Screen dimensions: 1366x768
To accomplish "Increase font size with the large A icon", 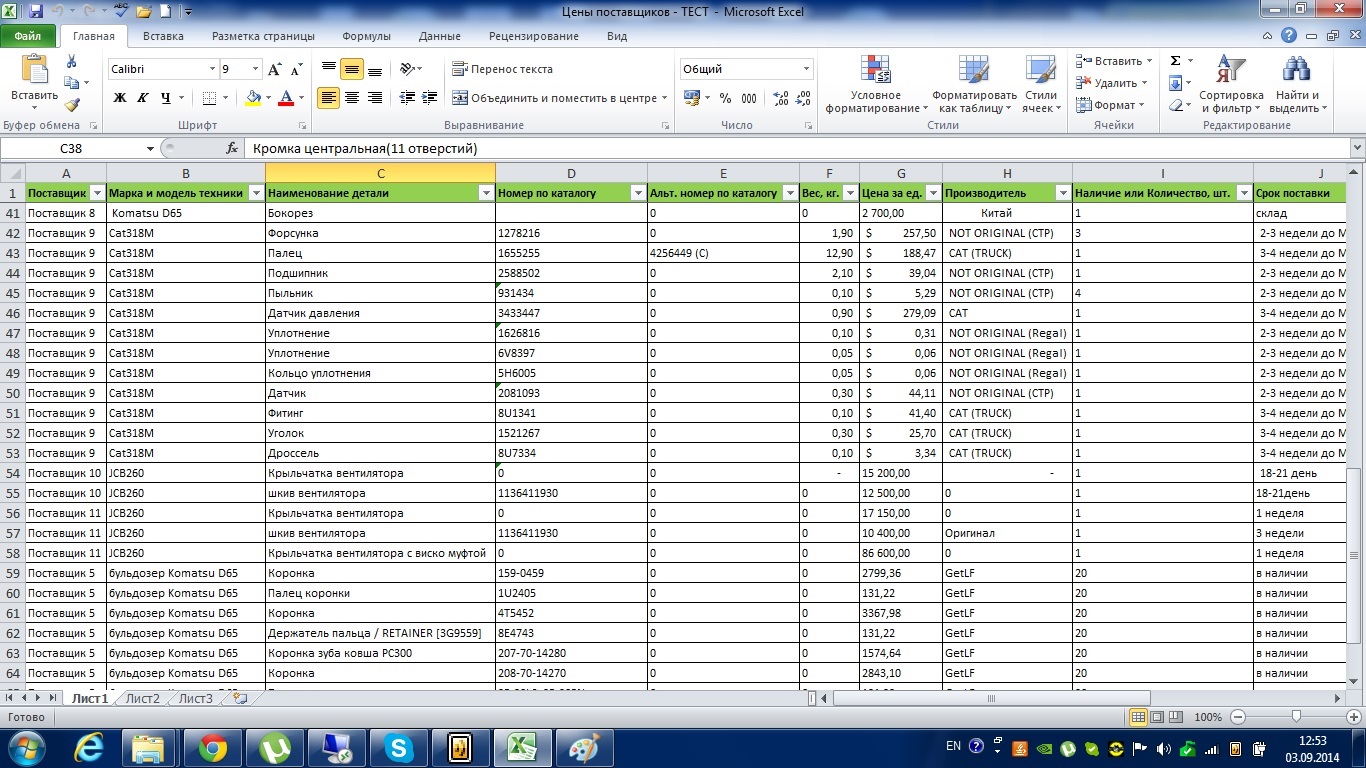I will coord(274,69).
